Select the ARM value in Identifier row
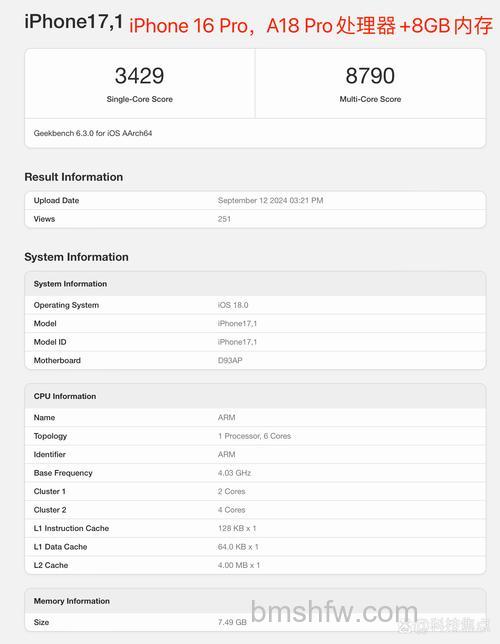Viewport: 500px width, 644px height. 226,455
